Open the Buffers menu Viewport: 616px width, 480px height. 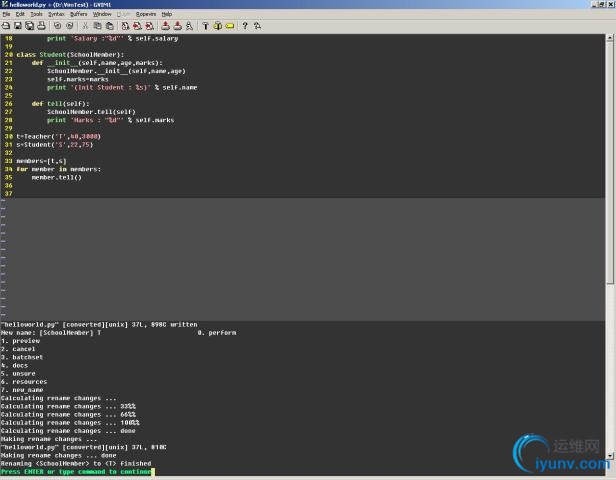79,14
